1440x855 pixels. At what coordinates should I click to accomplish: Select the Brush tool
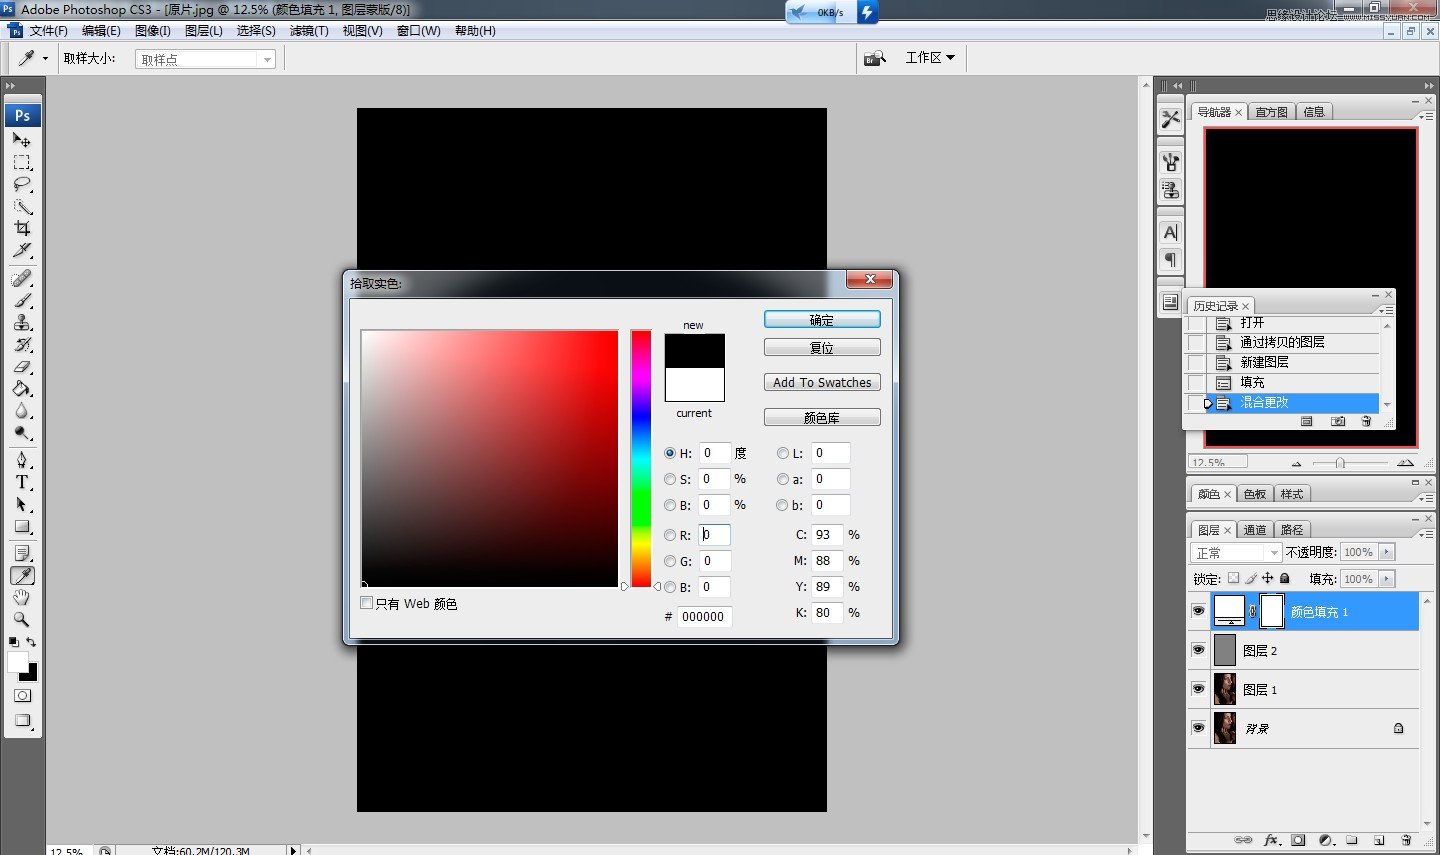[x=22, y=300]
